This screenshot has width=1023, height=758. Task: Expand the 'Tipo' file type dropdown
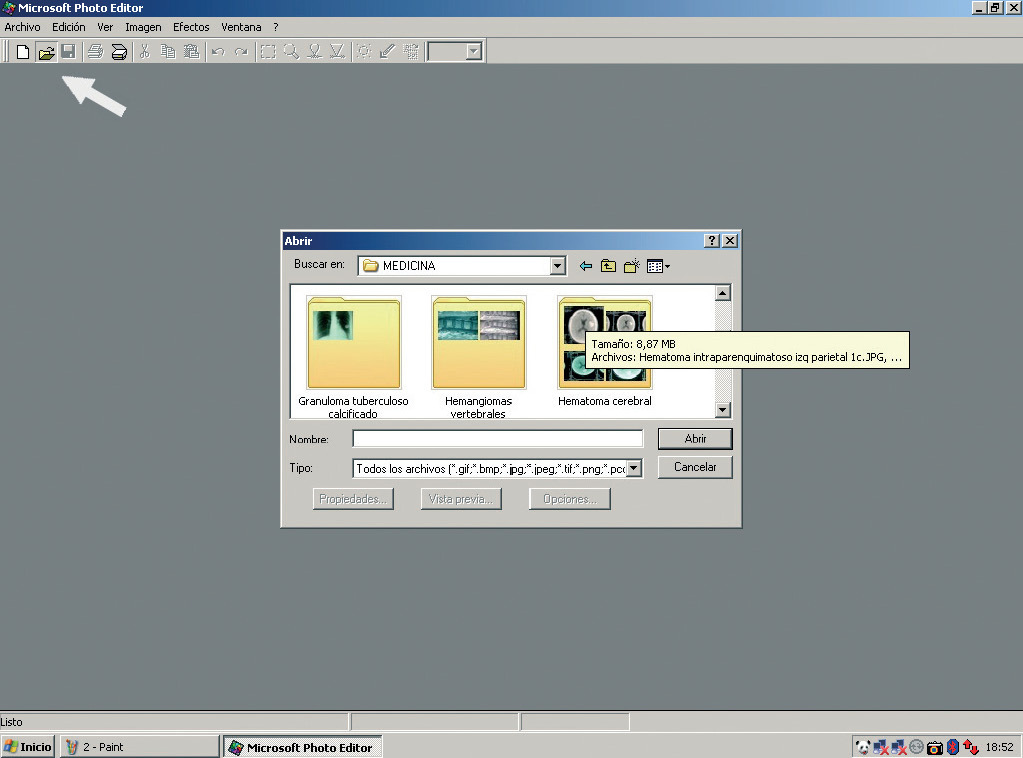click(634, 468)
